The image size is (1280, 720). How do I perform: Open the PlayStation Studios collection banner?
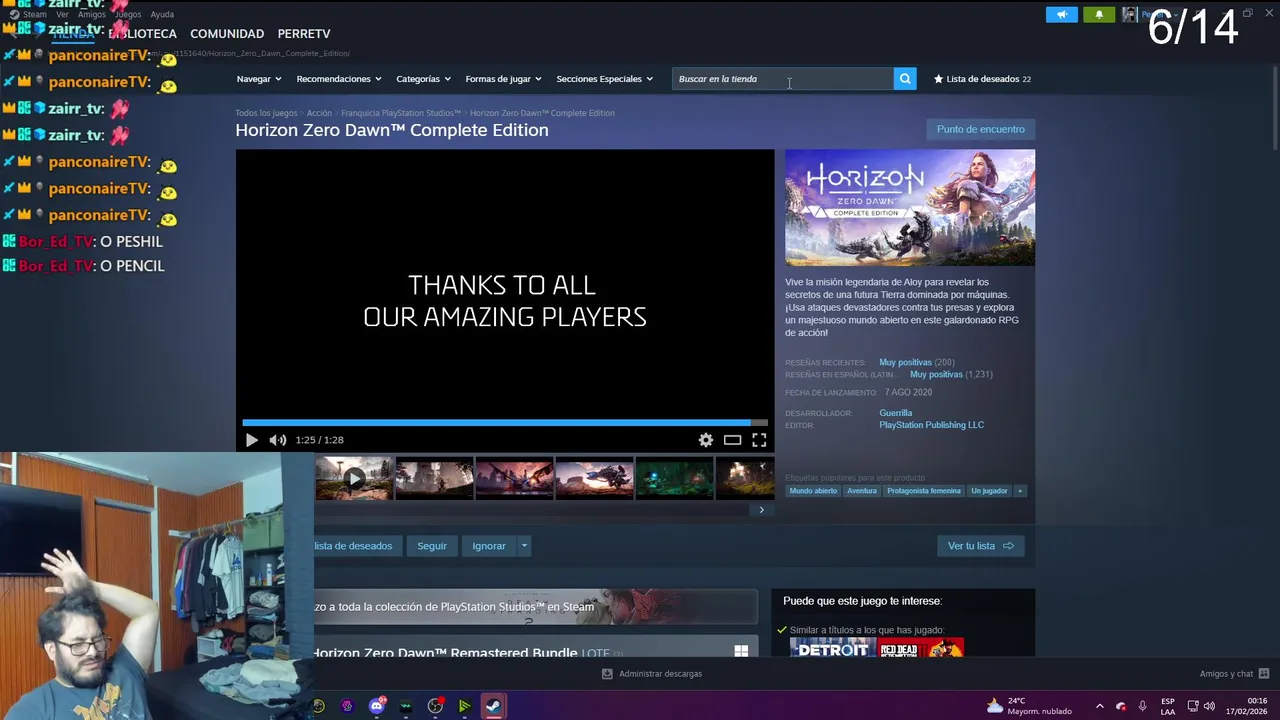pyautogui.click(x=536, y=607)
